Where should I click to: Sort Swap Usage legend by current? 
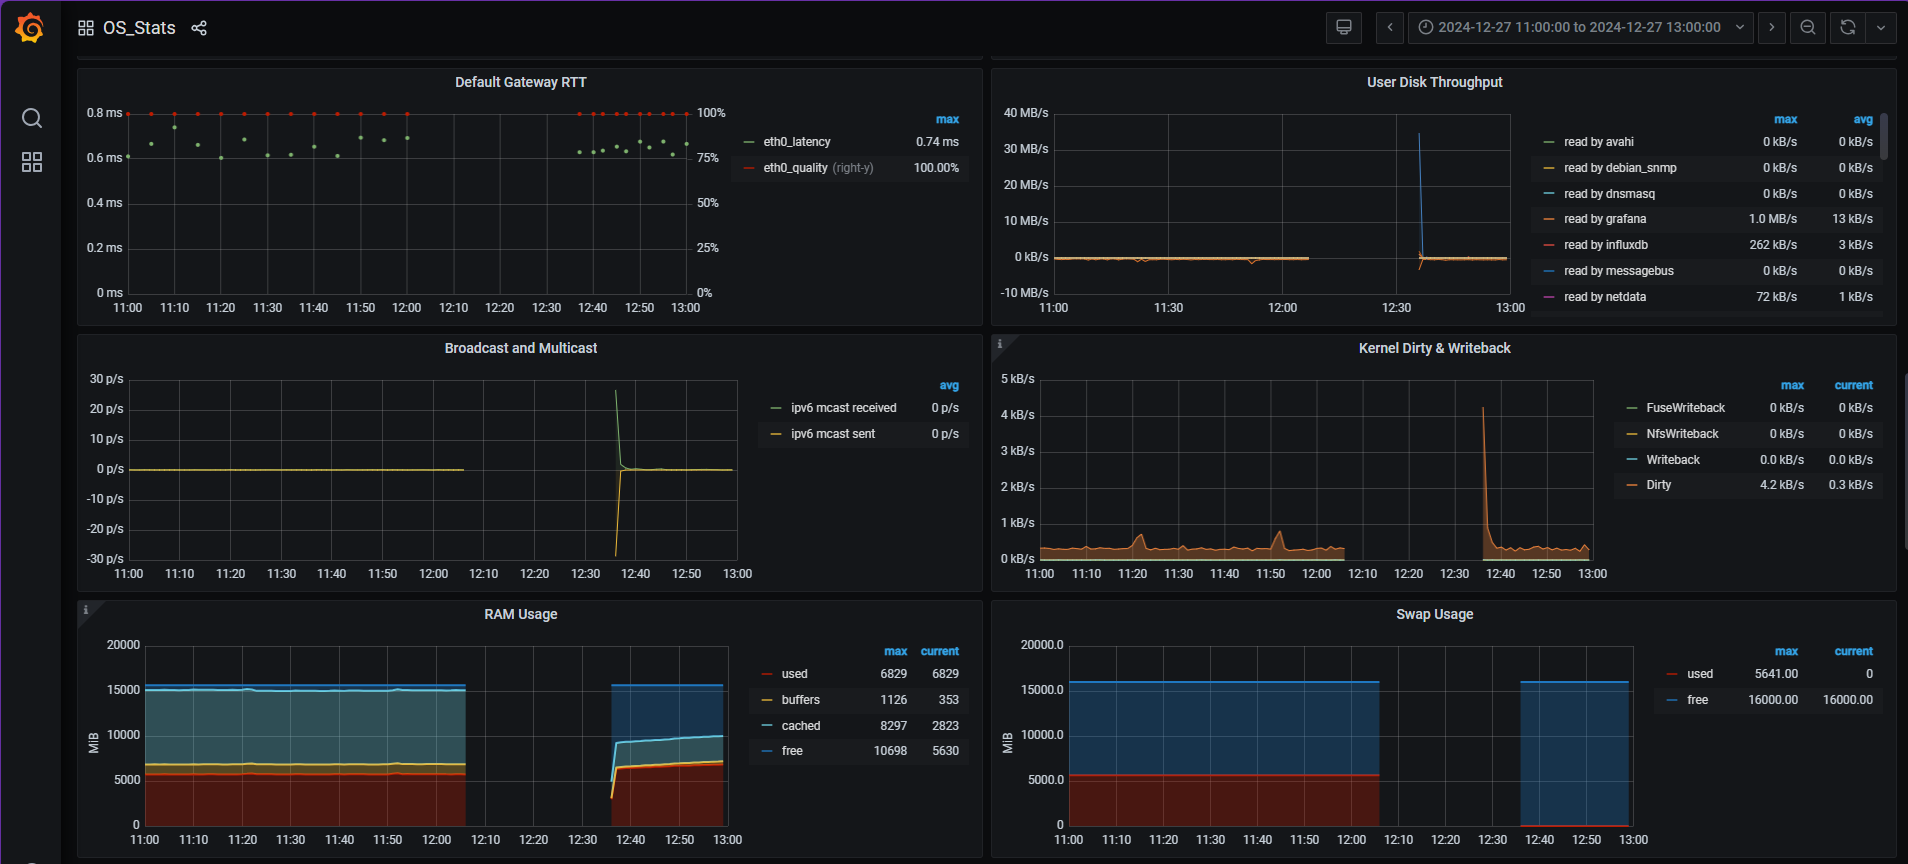[1853, 651]
